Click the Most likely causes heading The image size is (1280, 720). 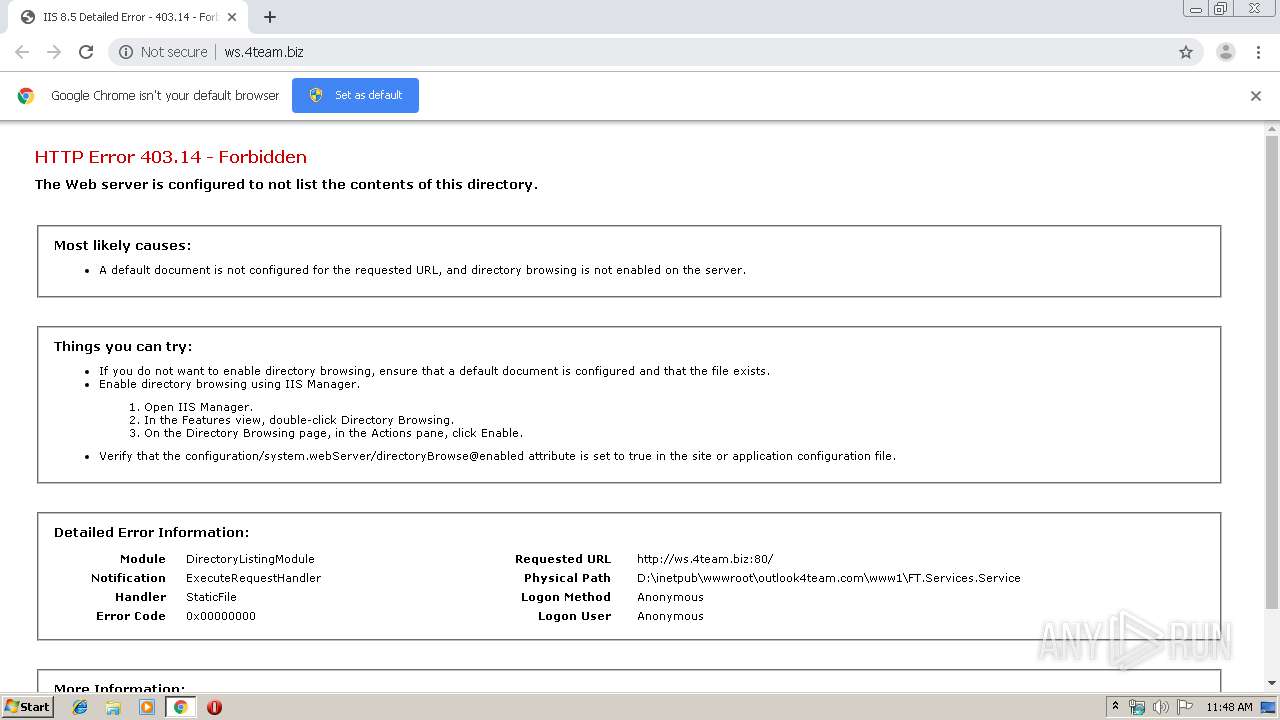tap(122, 245)
